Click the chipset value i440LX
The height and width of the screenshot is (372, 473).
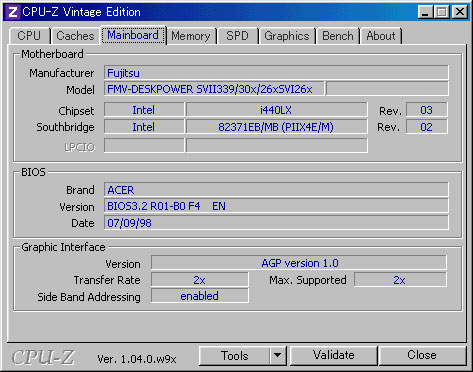[276, 110]
